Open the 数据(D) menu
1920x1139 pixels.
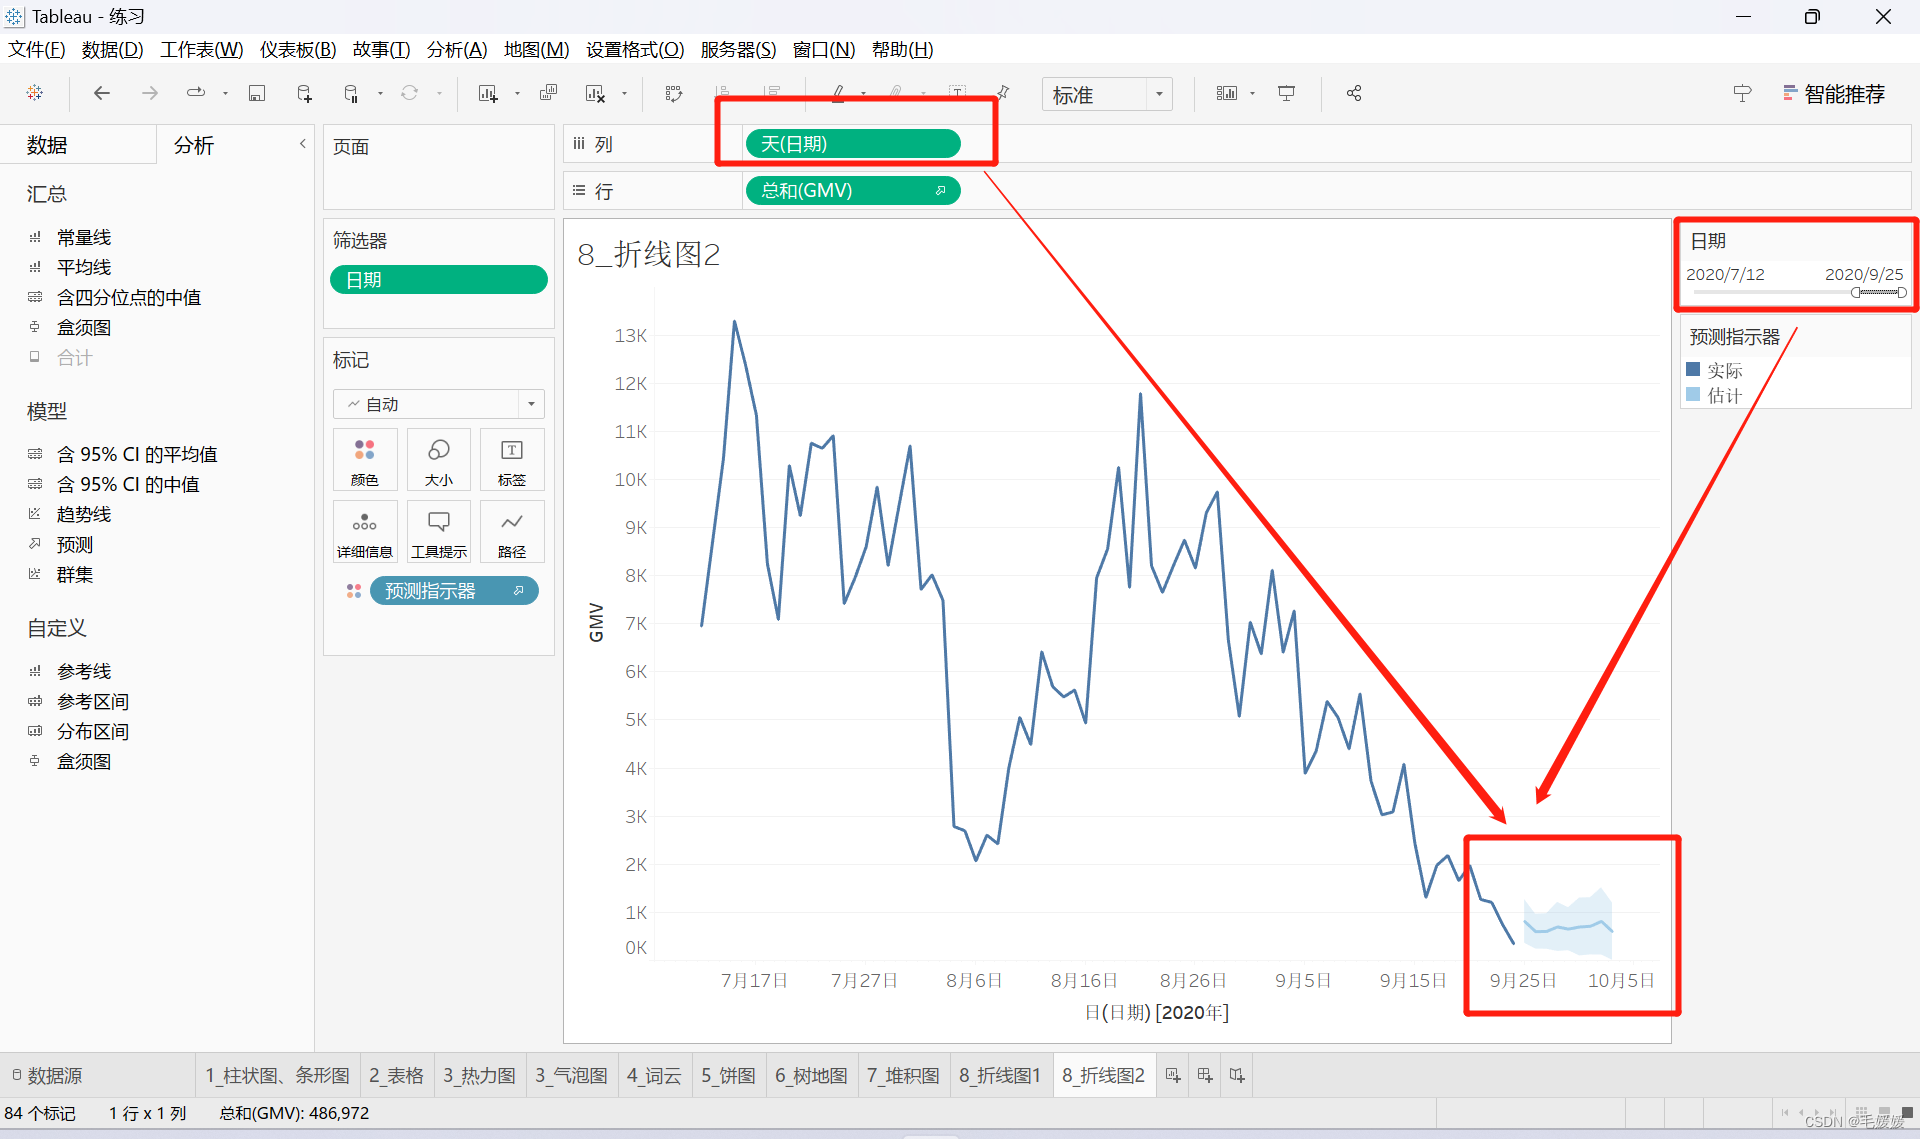pyautogui.click(x=112, y=49)
